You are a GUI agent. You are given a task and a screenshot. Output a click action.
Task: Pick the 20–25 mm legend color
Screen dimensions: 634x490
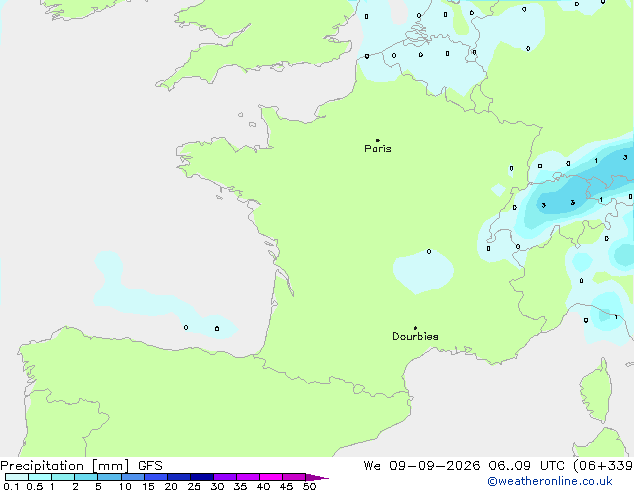click(x=179, y=477)
